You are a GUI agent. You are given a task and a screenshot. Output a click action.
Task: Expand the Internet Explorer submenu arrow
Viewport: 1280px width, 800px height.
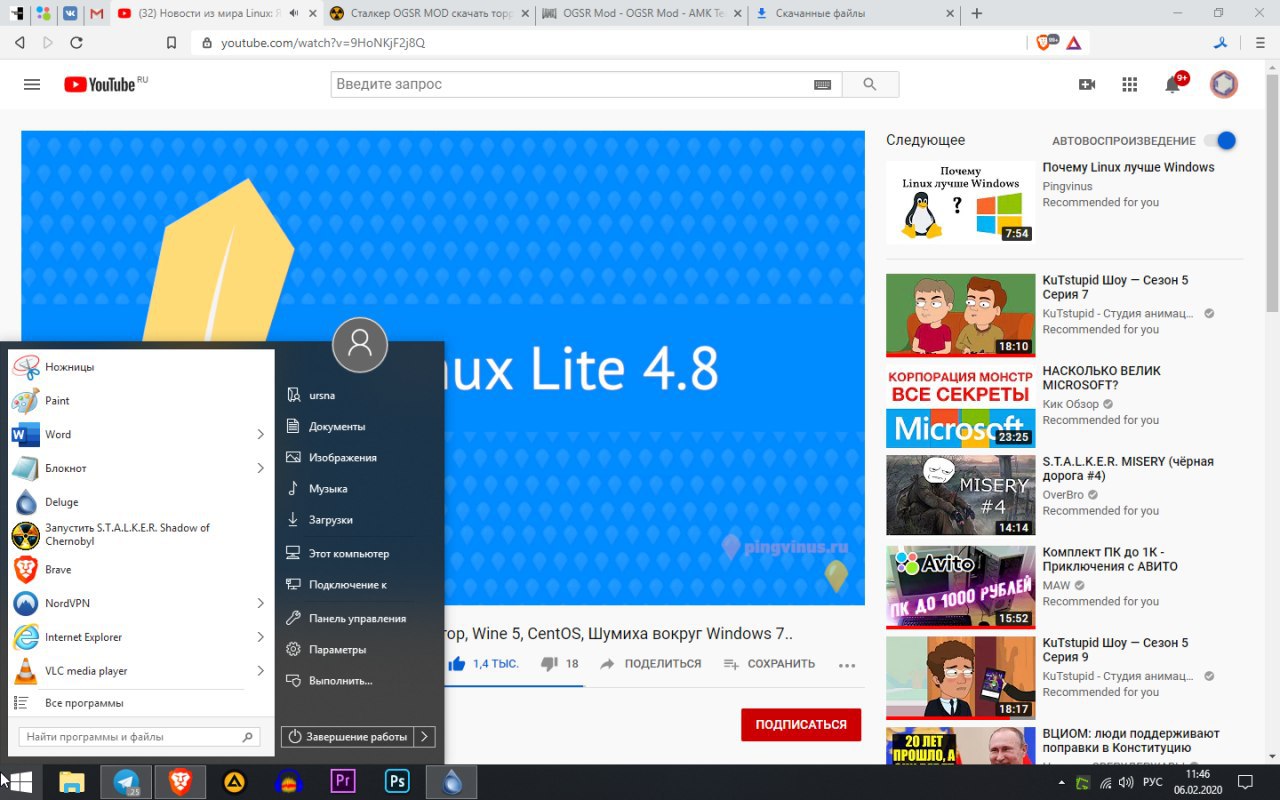(x=260, y=637)
